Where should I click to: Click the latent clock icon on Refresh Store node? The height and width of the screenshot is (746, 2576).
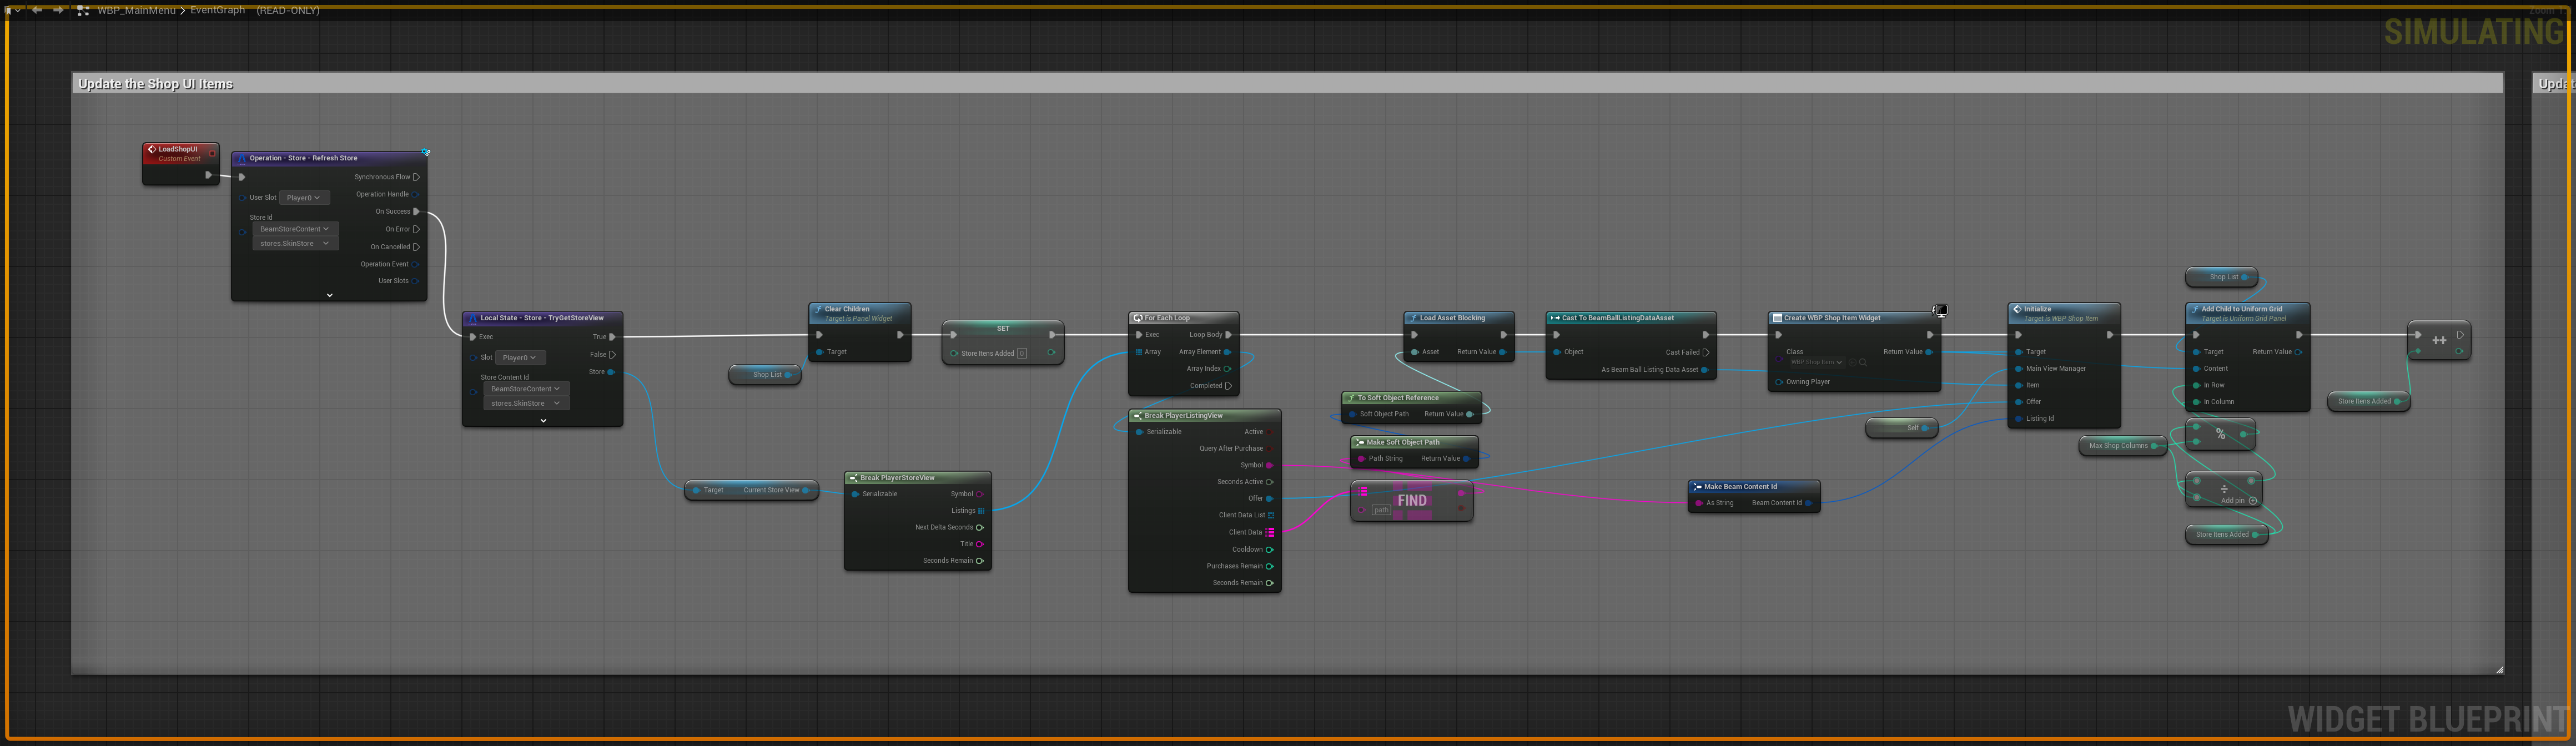426,152
